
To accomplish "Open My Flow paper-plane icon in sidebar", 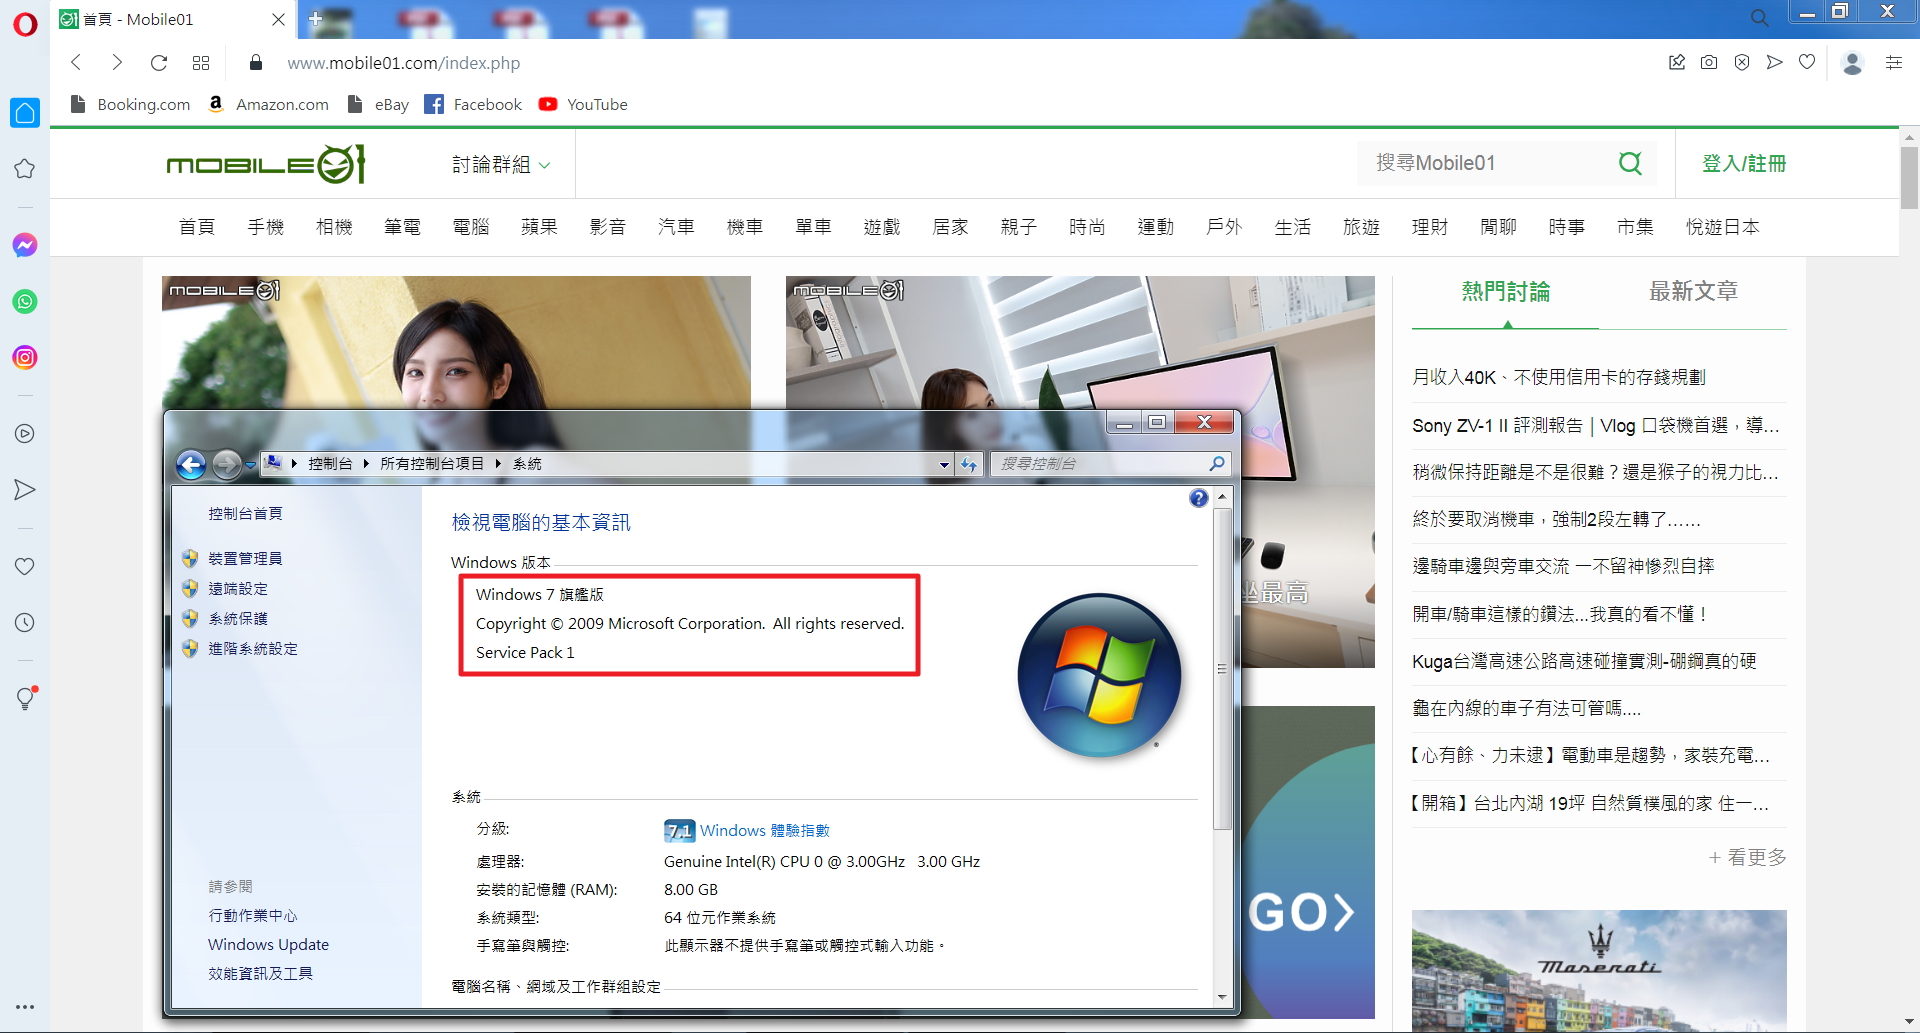I will point(24,489).
